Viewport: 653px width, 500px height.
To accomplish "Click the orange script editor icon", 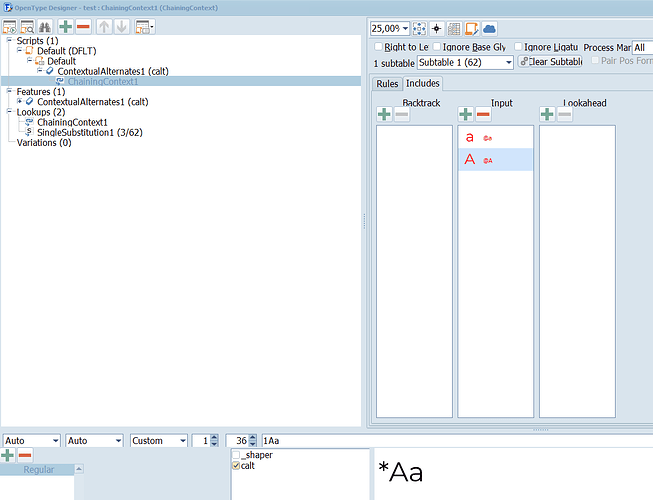I will (471, 29).
